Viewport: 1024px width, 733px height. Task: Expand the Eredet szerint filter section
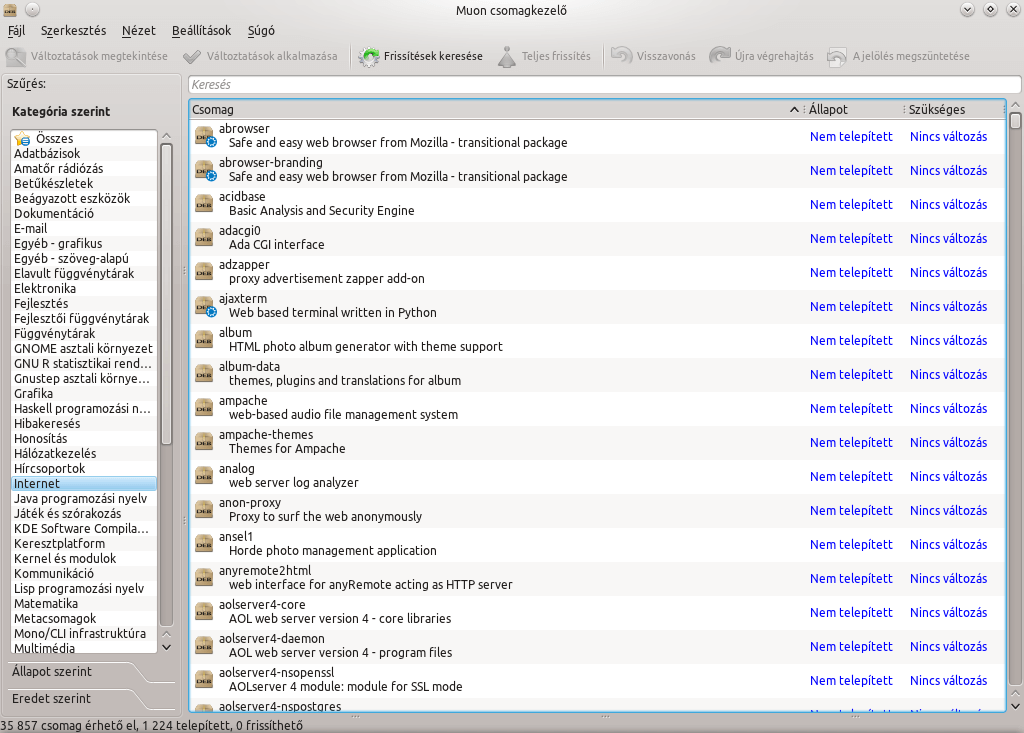[52, 699]
